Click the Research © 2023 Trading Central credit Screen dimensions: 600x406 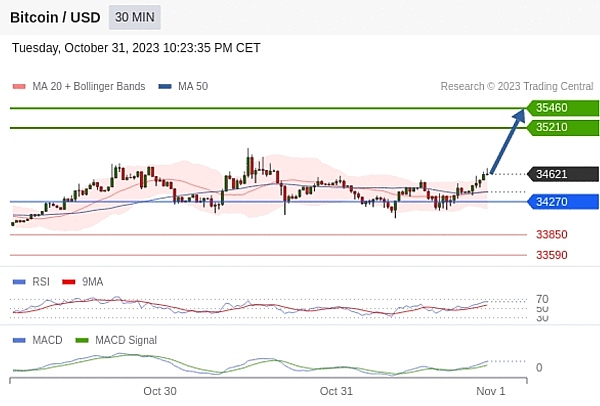coord(517,87)
